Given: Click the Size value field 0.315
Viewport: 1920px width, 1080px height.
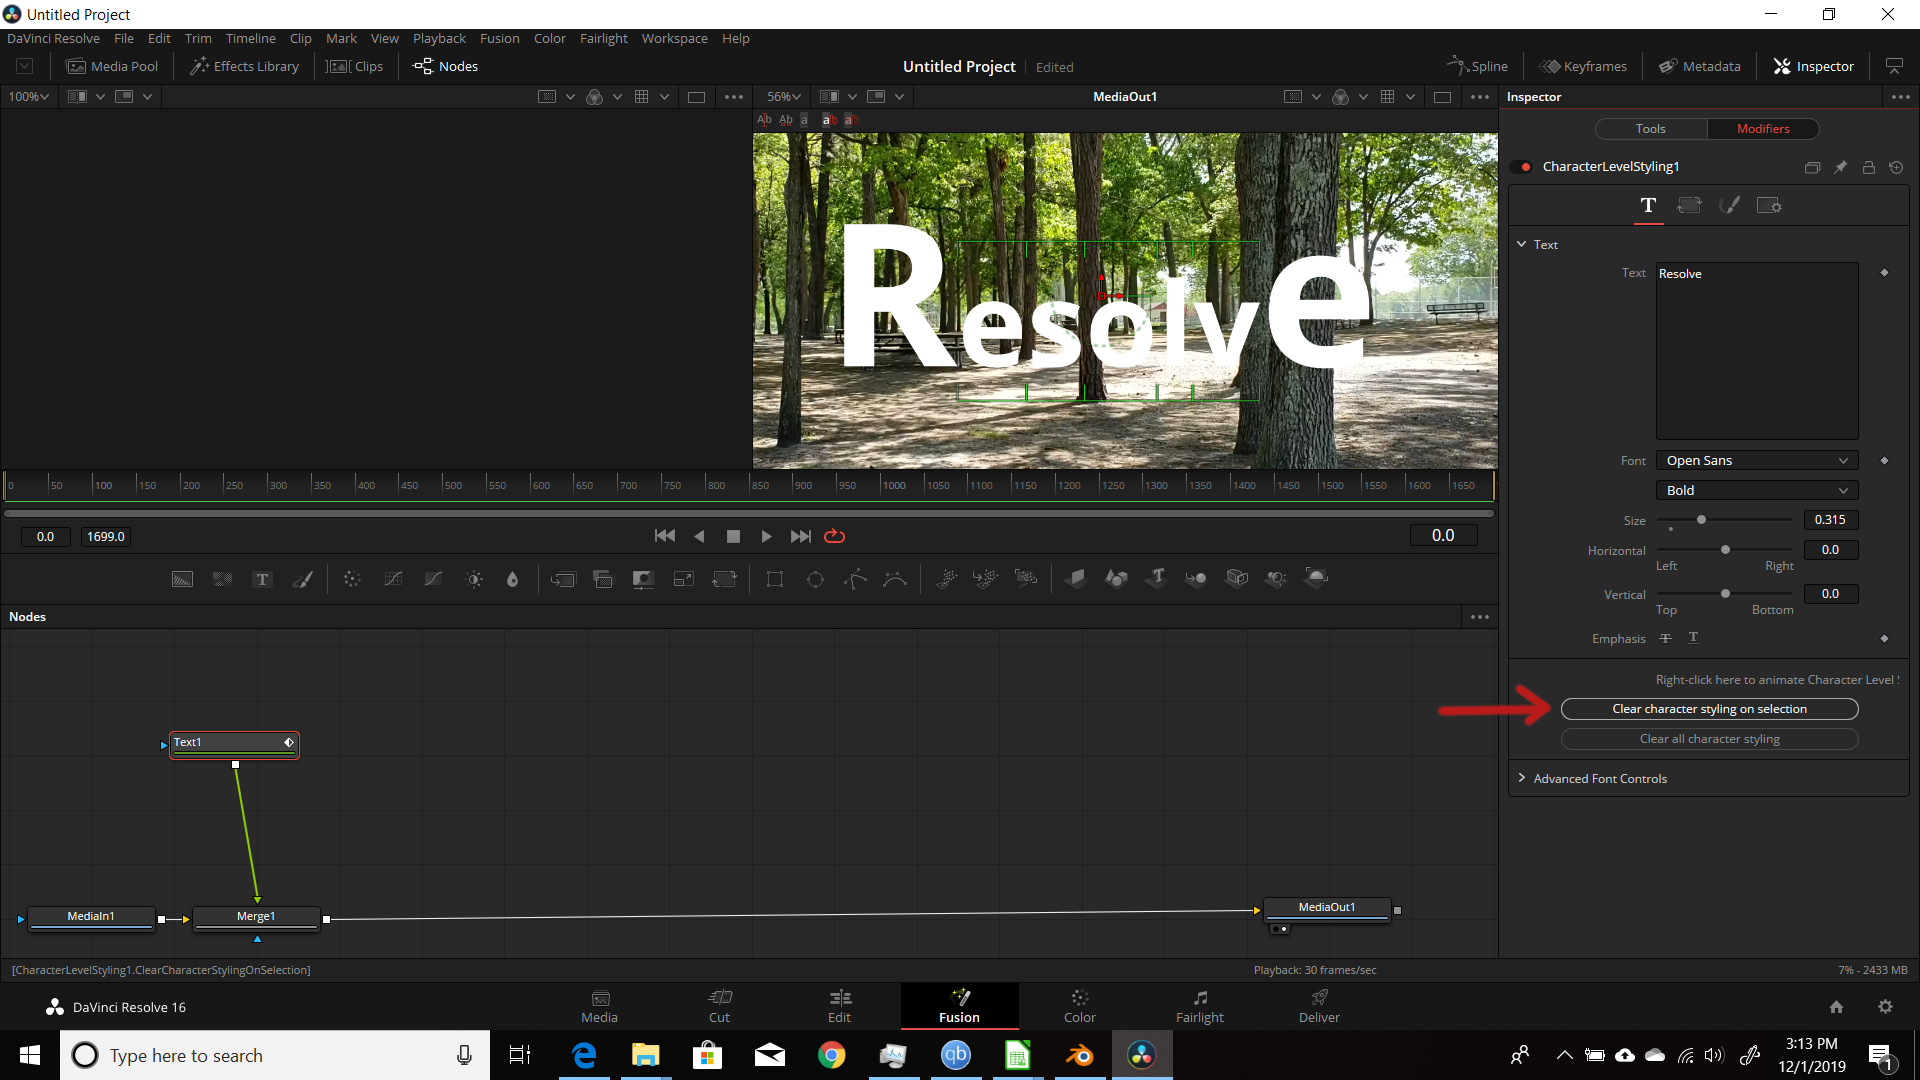Looking at the screenshot, I should [x=1830, y=520].
